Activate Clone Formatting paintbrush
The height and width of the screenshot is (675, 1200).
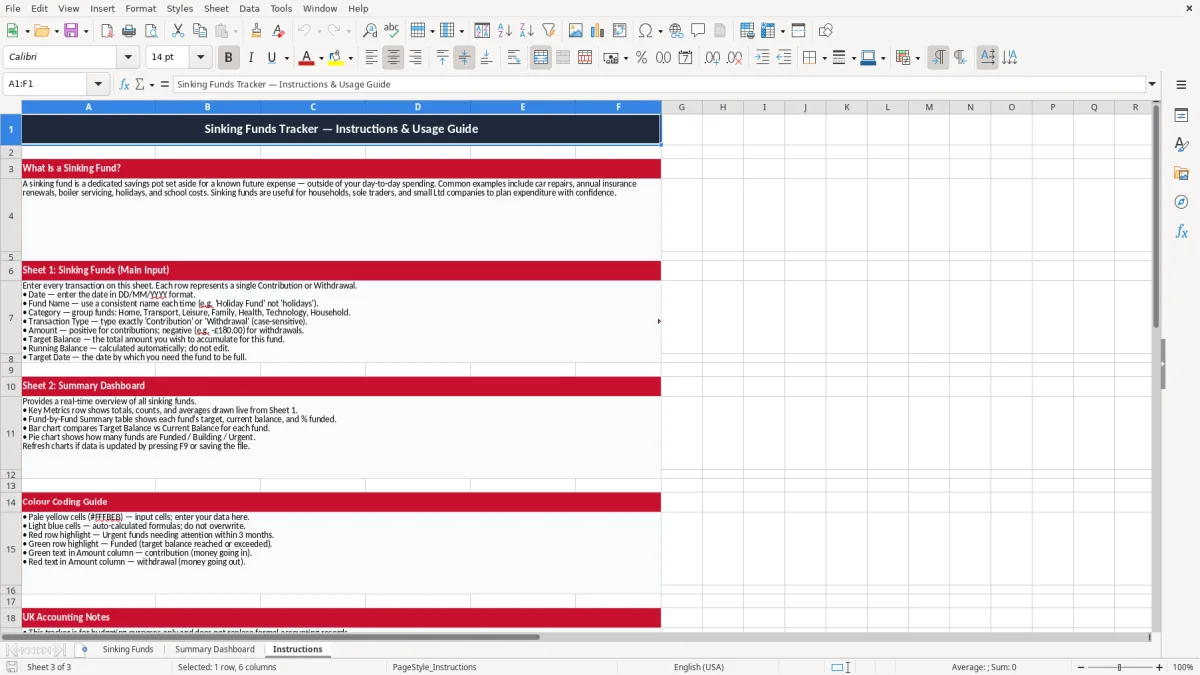(x=256, y=31)
